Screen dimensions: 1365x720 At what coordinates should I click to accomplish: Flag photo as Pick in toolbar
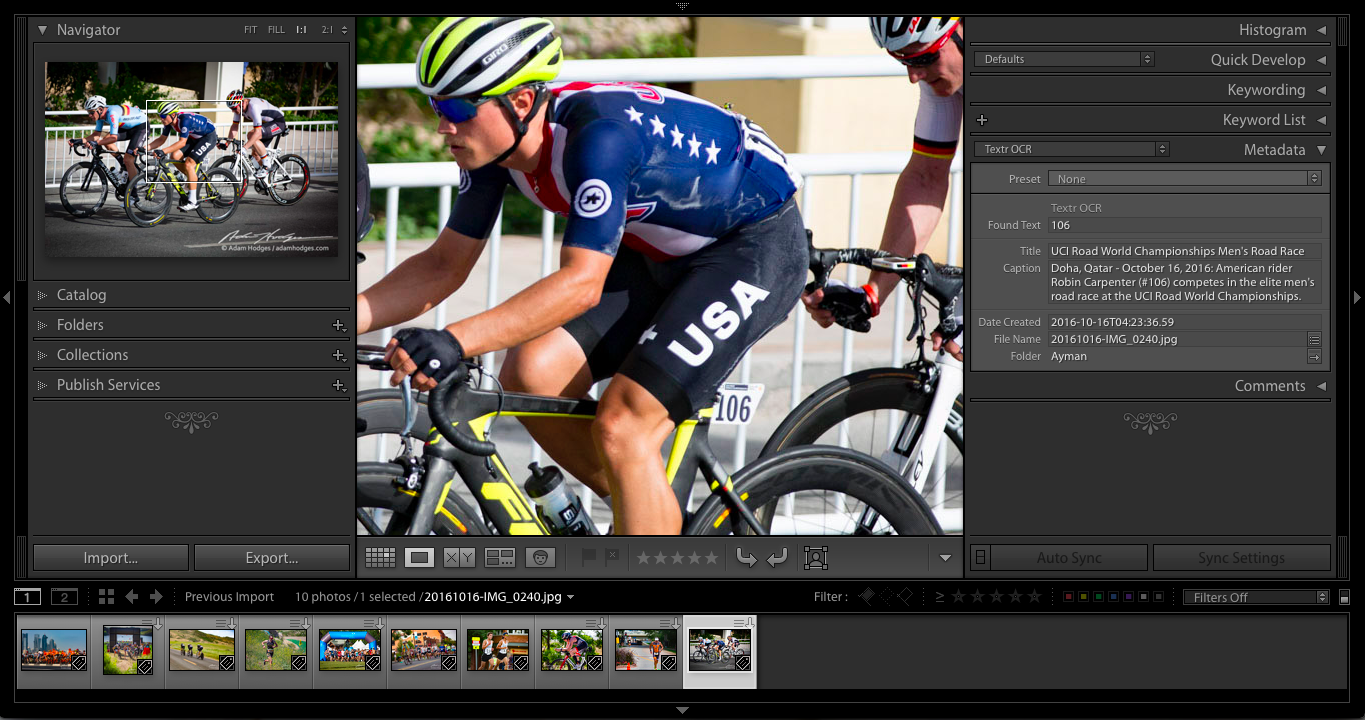(x=589, y=557)
